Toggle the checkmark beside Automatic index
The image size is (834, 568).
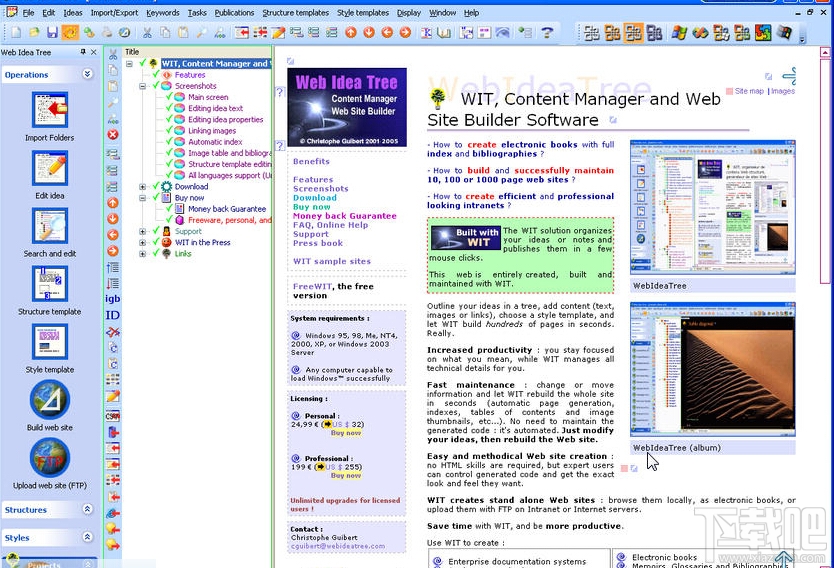tap(169, 141)
